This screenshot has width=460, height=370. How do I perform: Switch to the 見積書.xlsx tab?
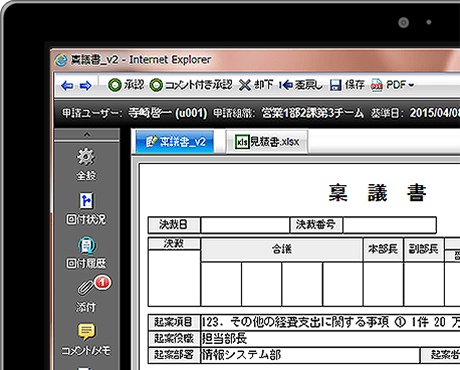click(x=267, y=142)
